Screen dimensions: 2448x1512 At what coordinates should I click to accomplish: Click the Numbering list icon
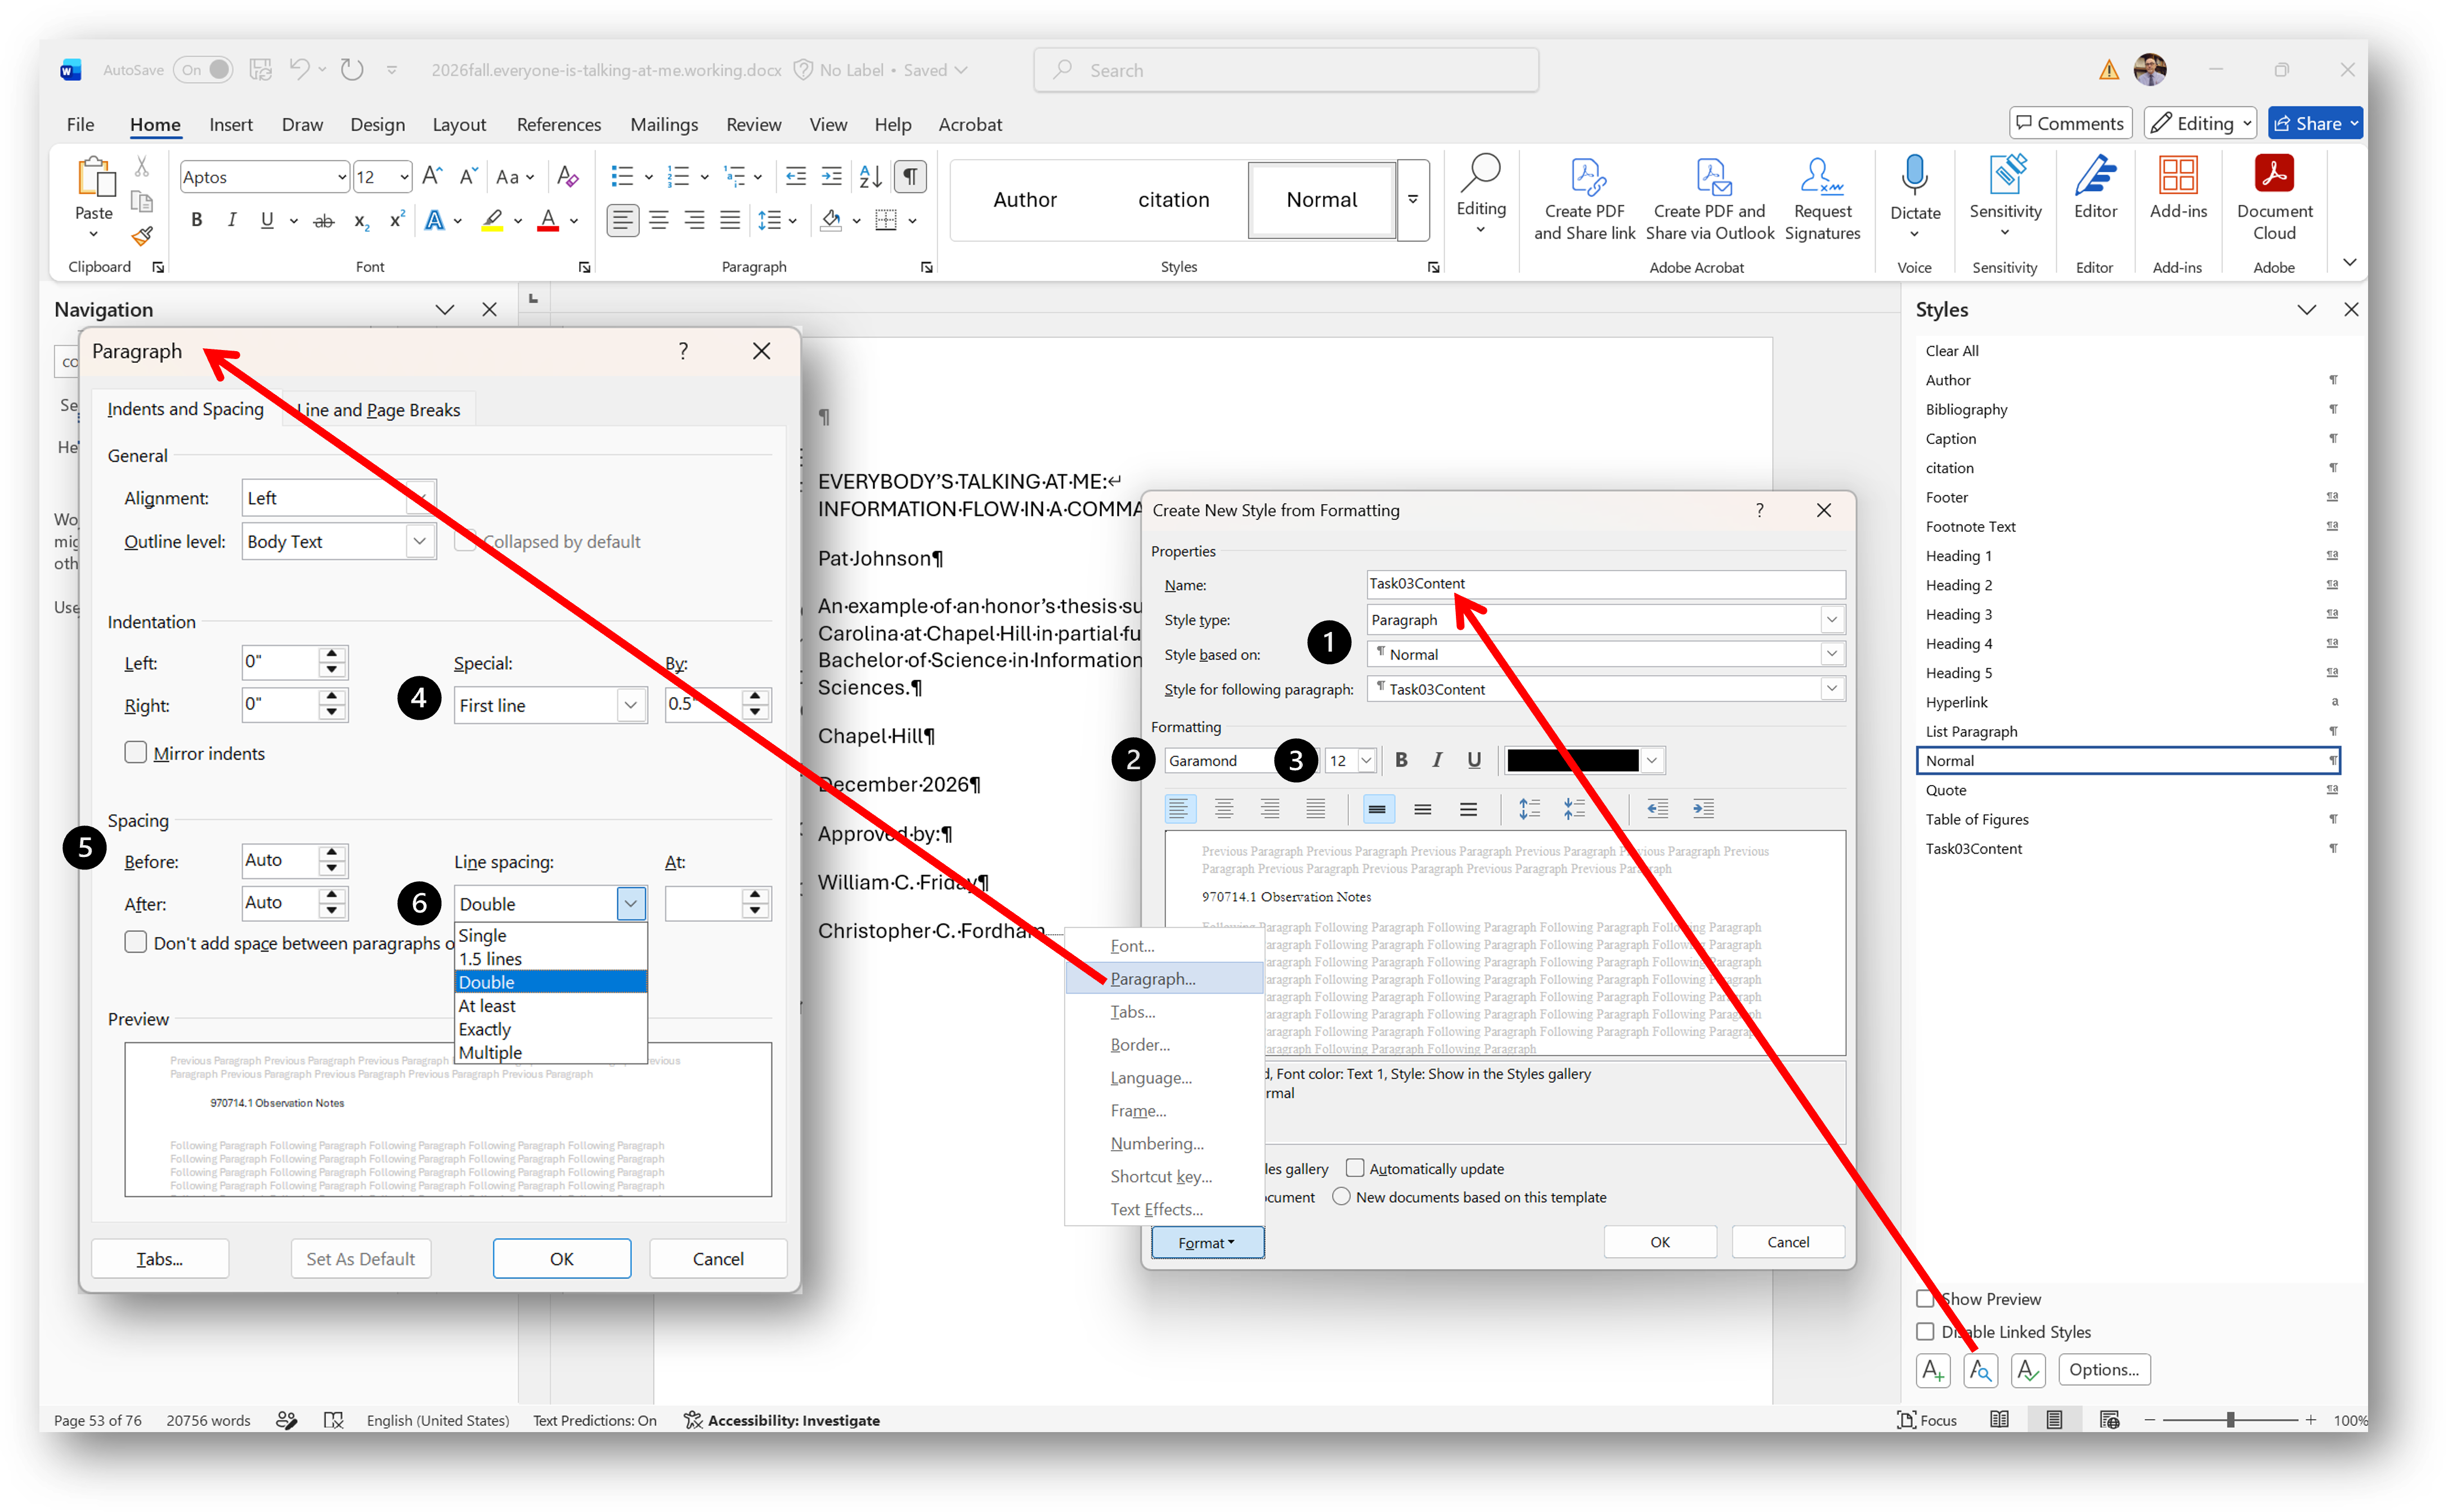pyautogui.click(x=679, y=177)
